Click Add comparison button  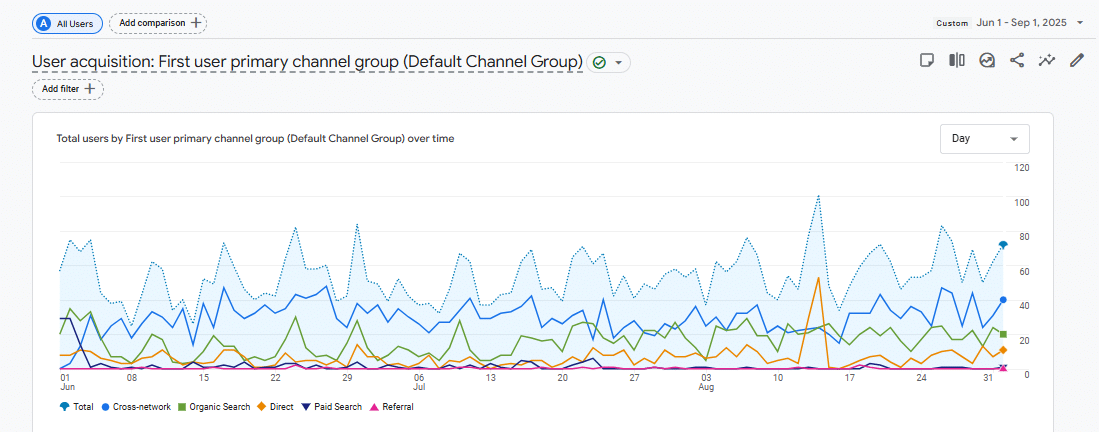pyautogui.click(x=157, y=23)
